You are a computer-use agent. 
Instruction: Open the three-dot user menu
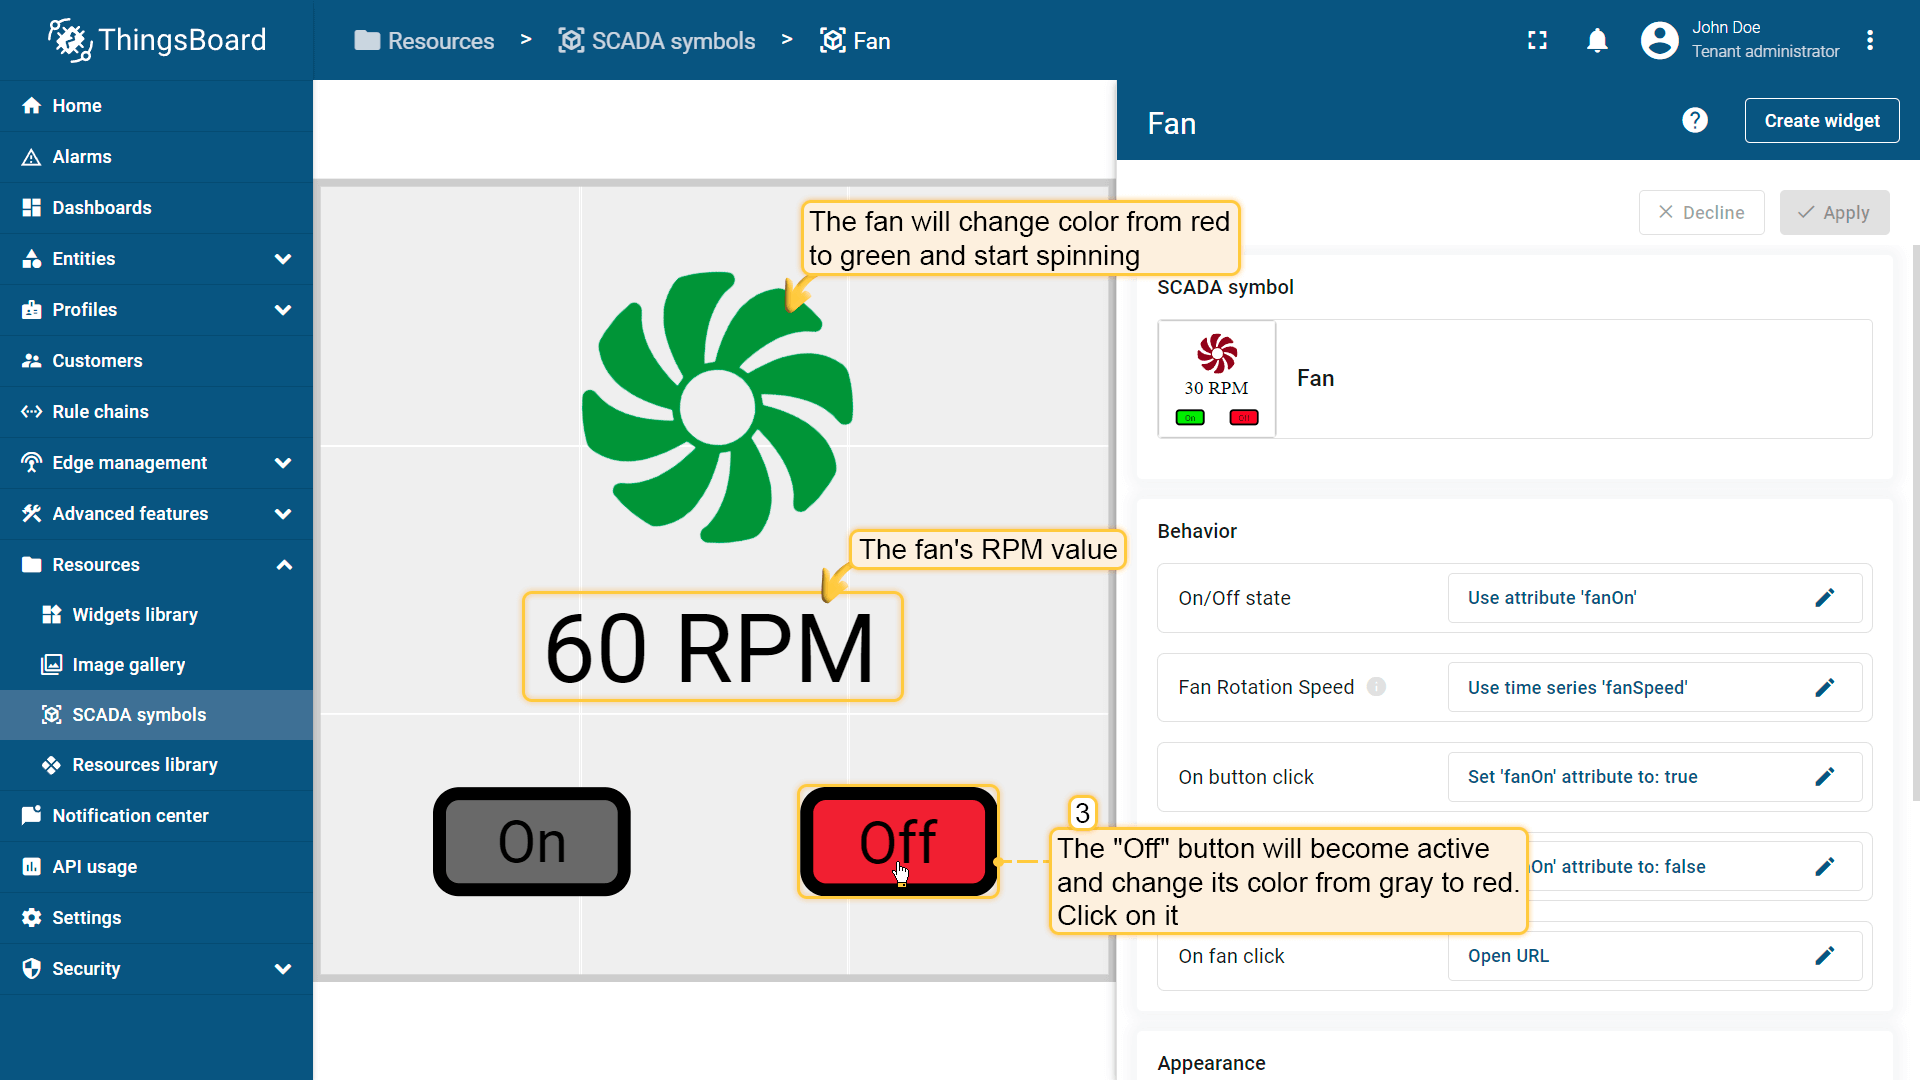[x=1869, y=40]
